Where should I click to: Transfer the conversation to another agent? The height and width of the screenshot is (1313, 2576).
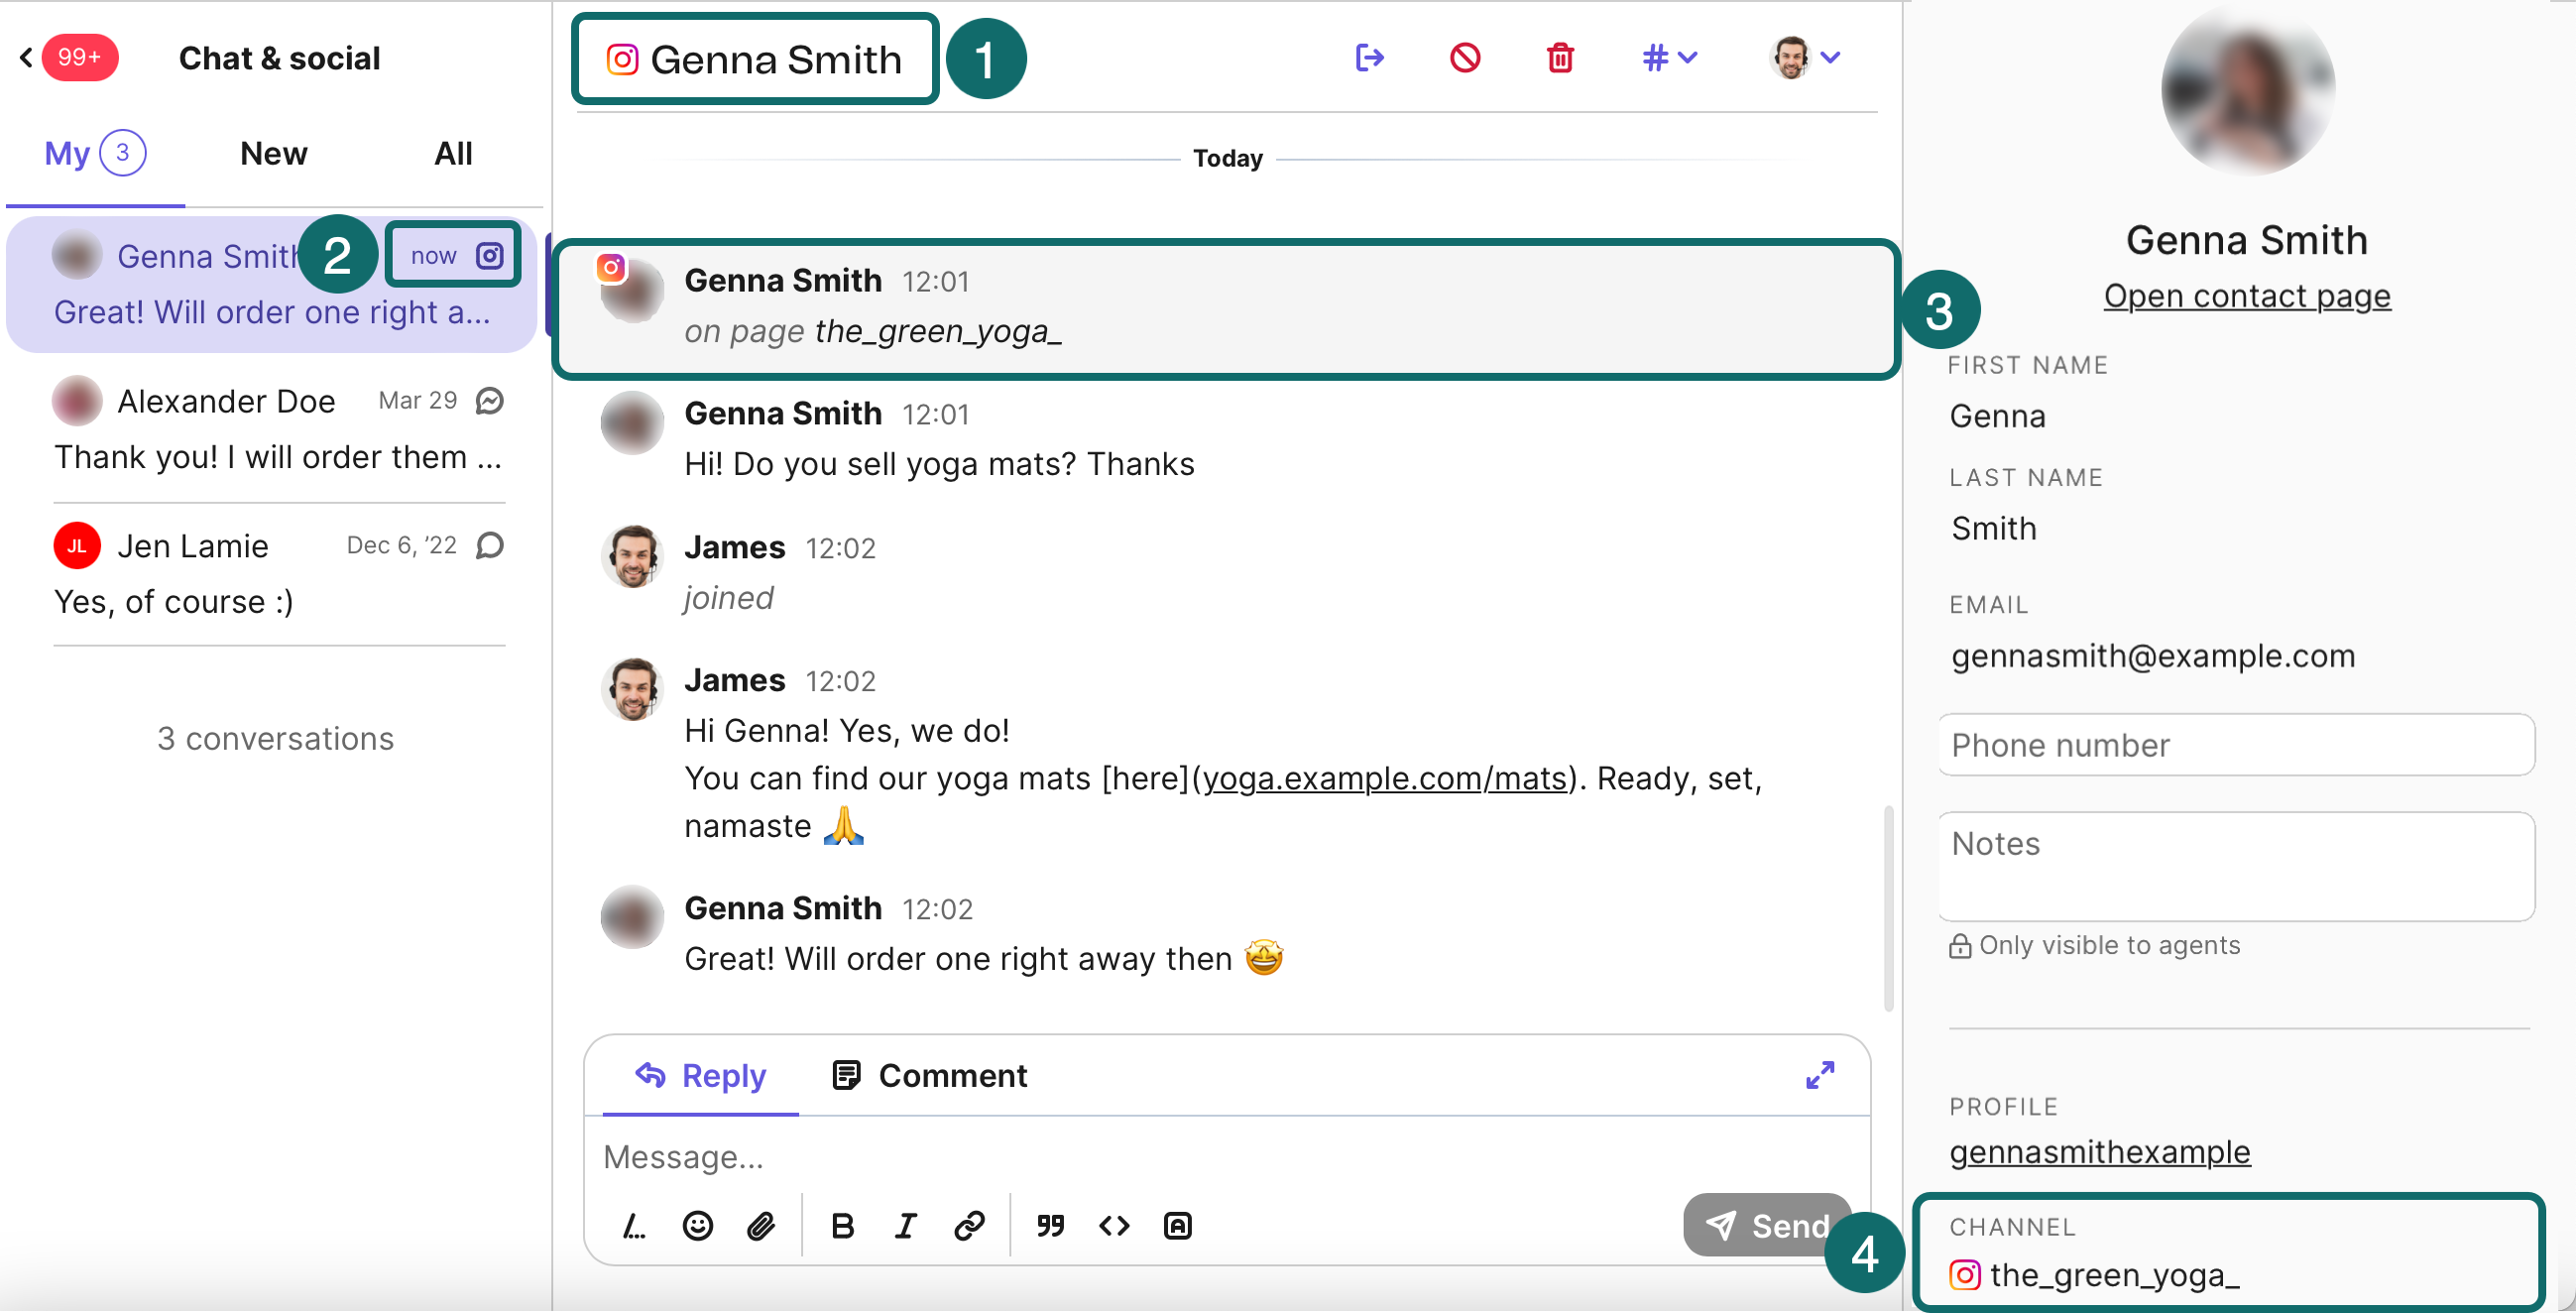(1370, 58)
